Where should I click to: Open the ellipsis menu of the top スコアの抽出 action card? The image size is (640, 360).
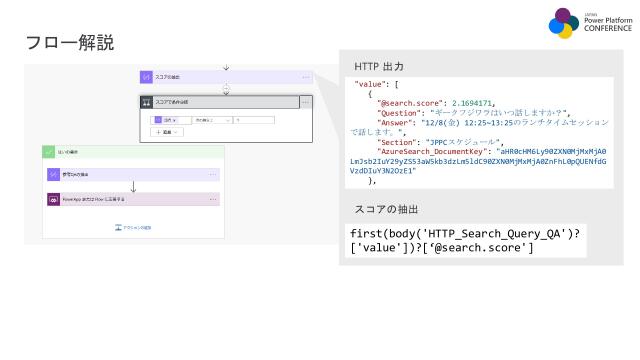pyautogui.click(x=306, y=77)
